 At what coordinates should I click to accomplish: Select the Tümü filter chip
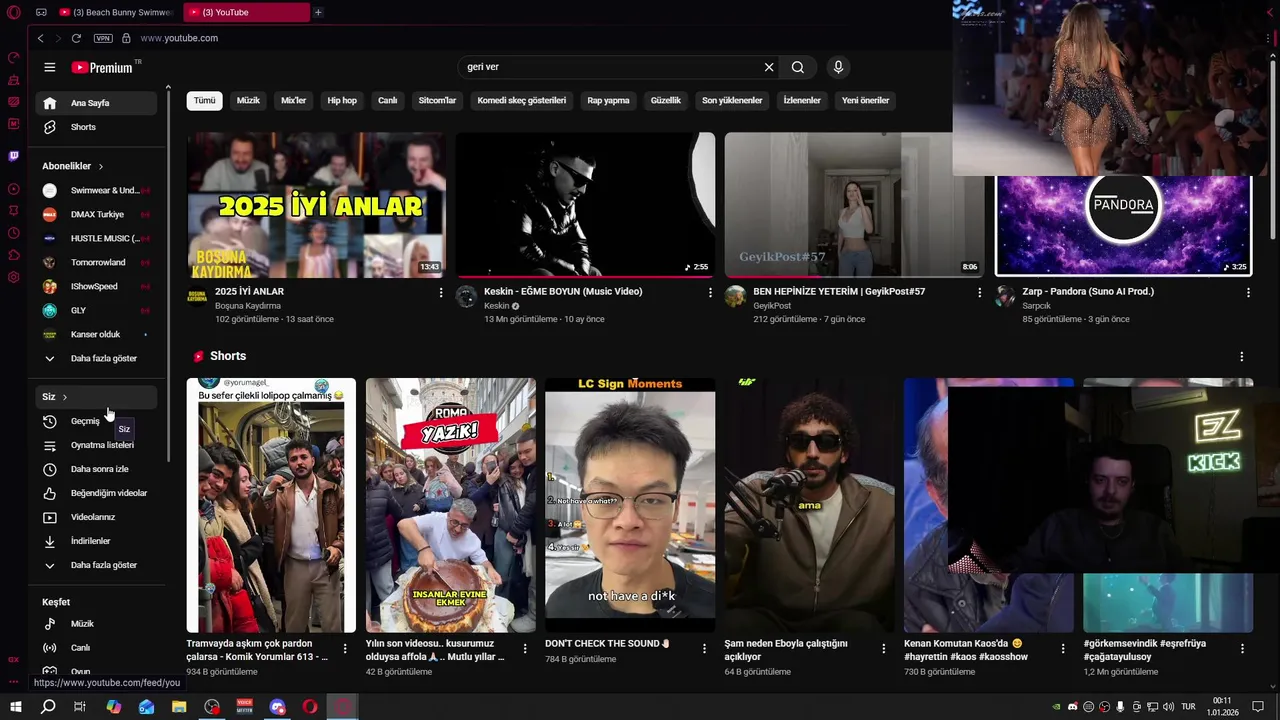pyautogui.click(x=205, y=100)
